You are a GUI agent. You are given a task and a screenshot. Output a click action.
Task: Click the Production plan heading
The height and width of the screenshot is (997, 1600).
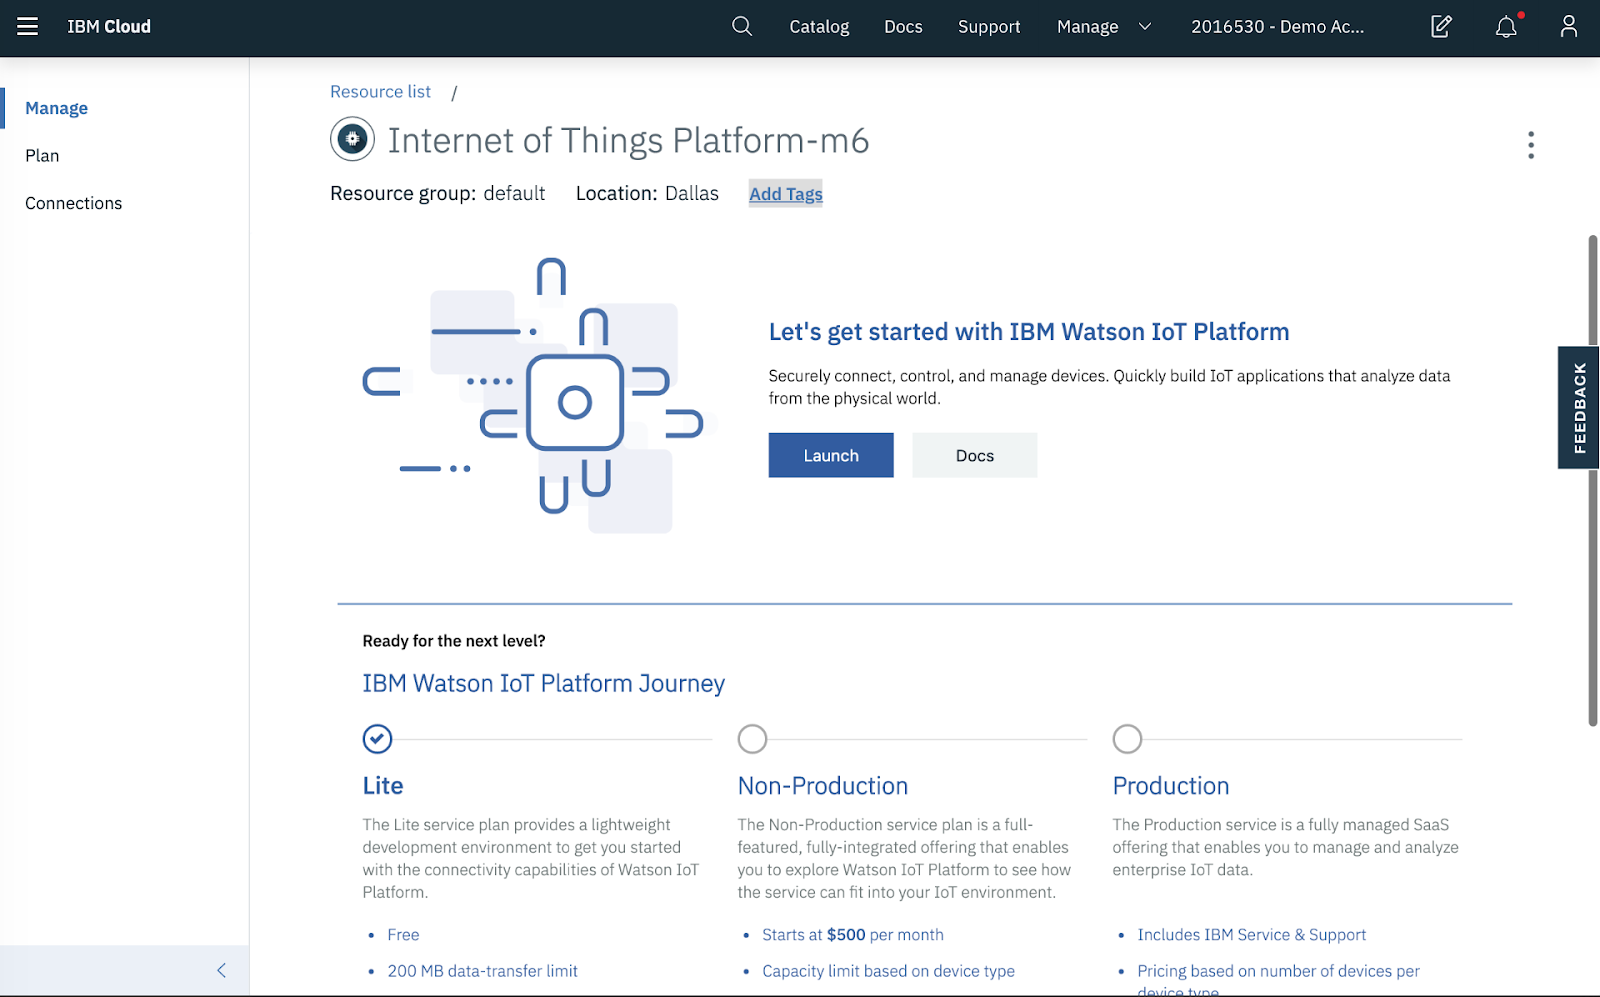(x=1171, y=786)
